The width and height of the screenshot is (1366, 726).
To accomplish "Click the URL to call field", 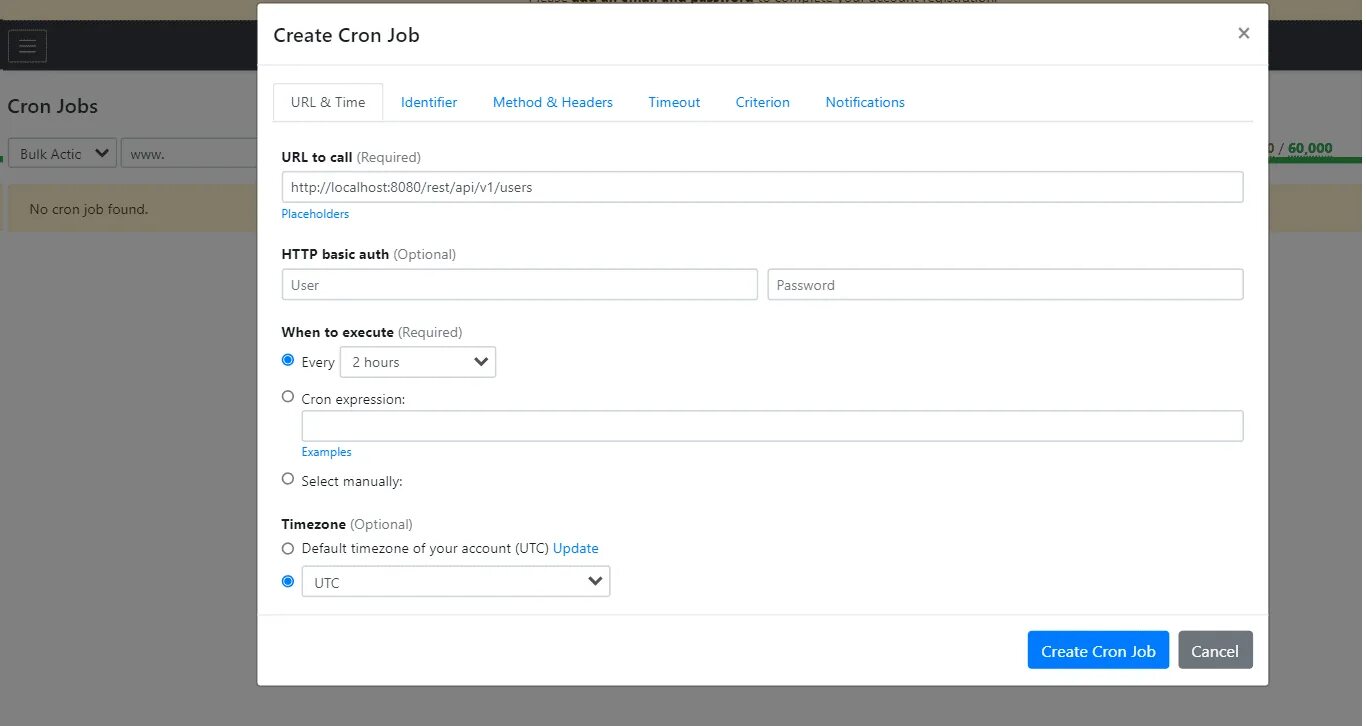I will pos(762,187).
